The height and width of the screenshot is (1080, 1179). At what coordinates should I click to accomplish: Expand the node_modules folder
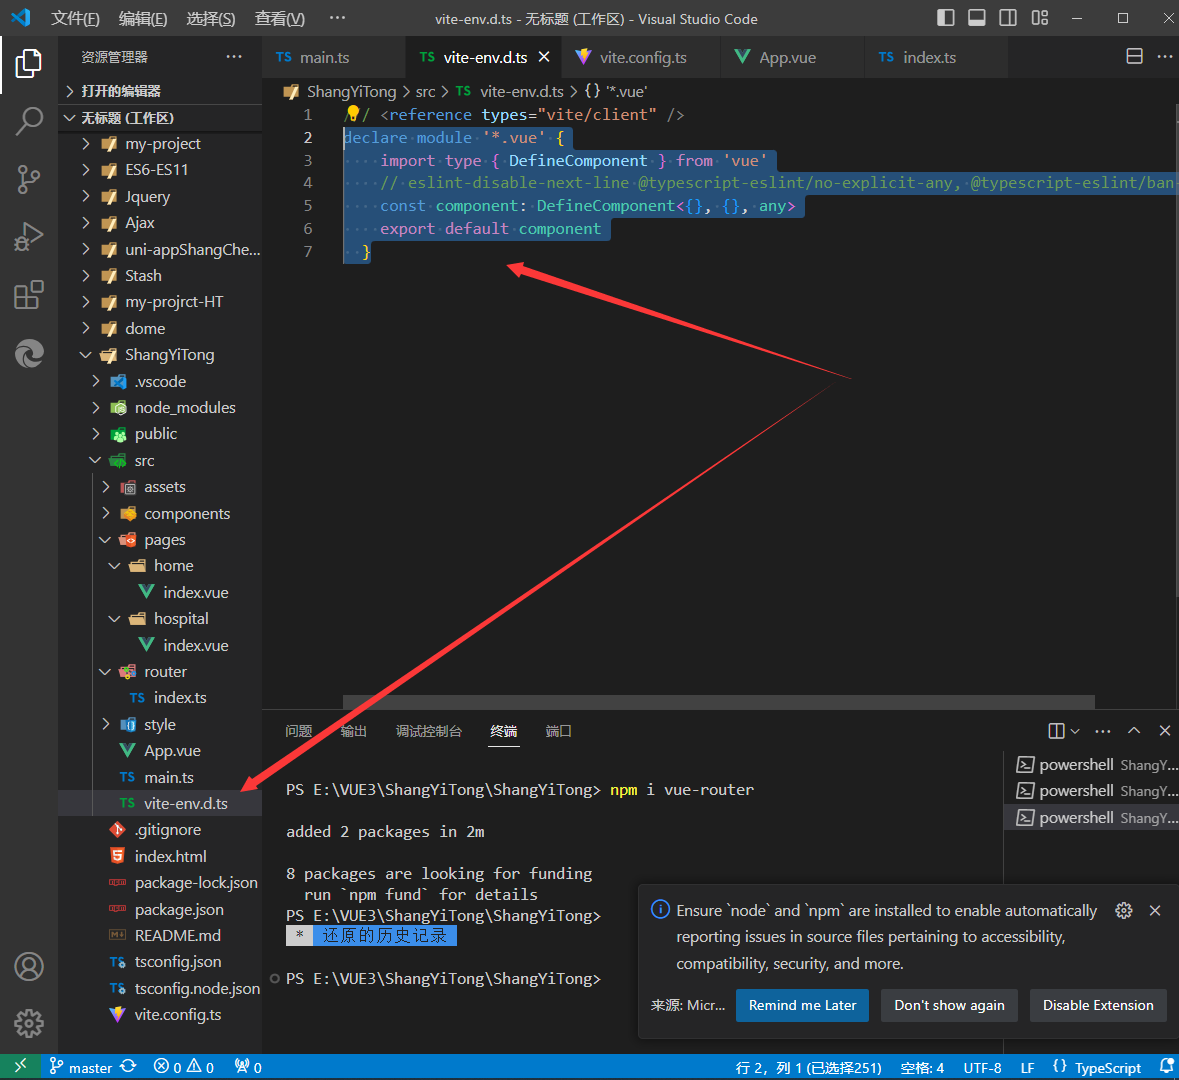click(x=185, y=408)
